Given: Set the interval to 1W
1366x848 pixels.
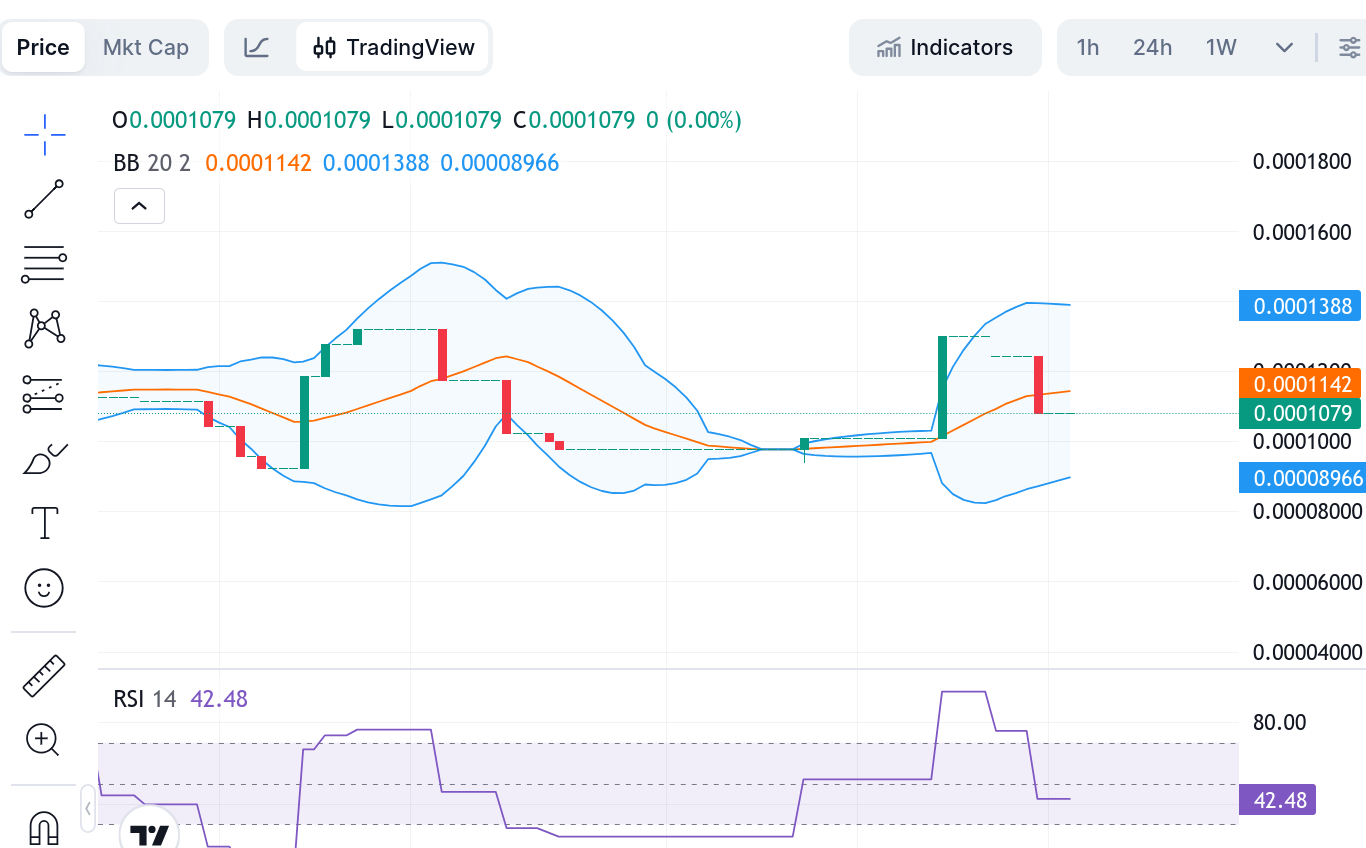Looking at the screenshot, I should [x=1221, y=47].
